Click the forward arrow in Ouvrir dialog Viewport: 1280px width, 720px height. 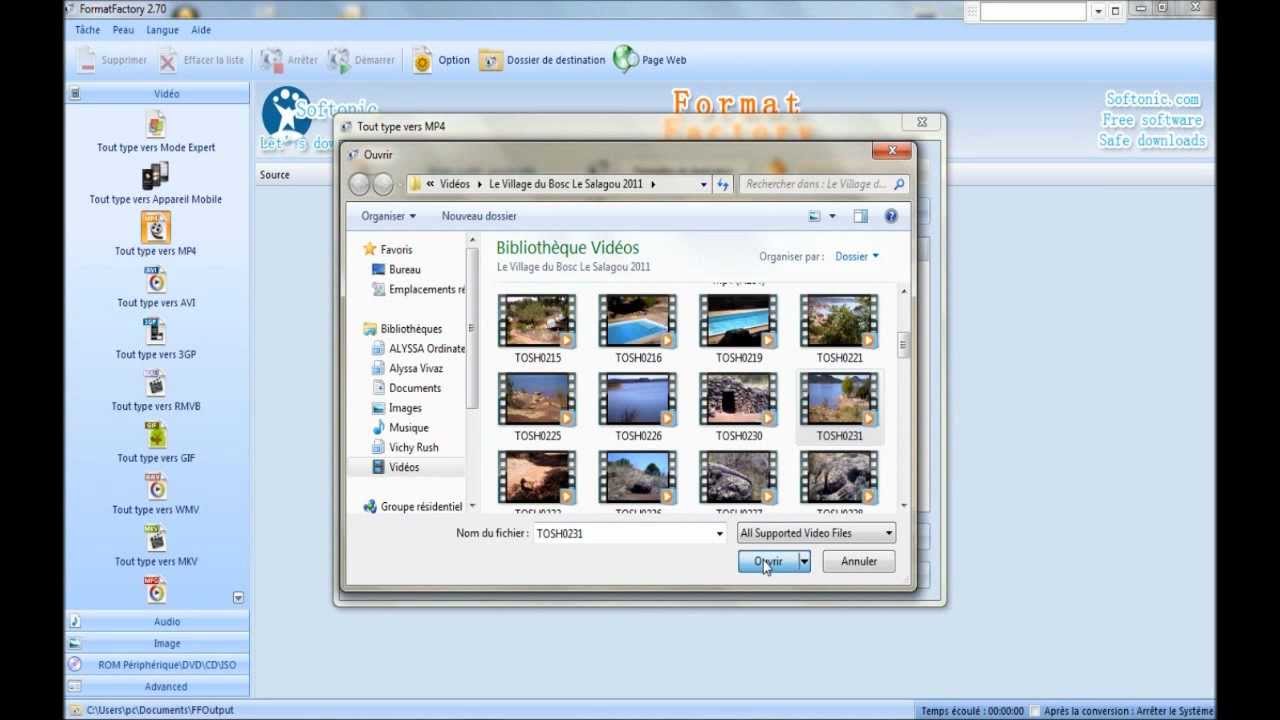pyautogui.click(x=383, y=184)
